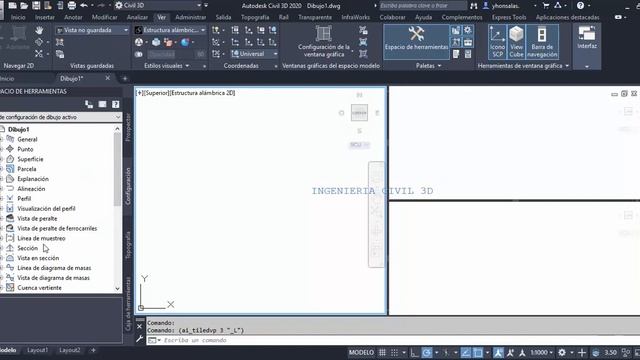The image size is (640, 360).
Task: Click MODELO button in status bar
Action: 361,352
